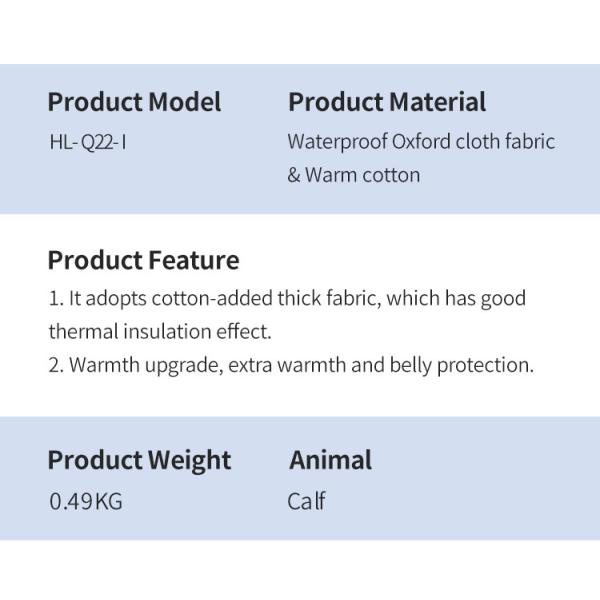Select the 0.49KG weight value
Image resolution: width=600 pixels, height=600 pixels.
point(85,501)
